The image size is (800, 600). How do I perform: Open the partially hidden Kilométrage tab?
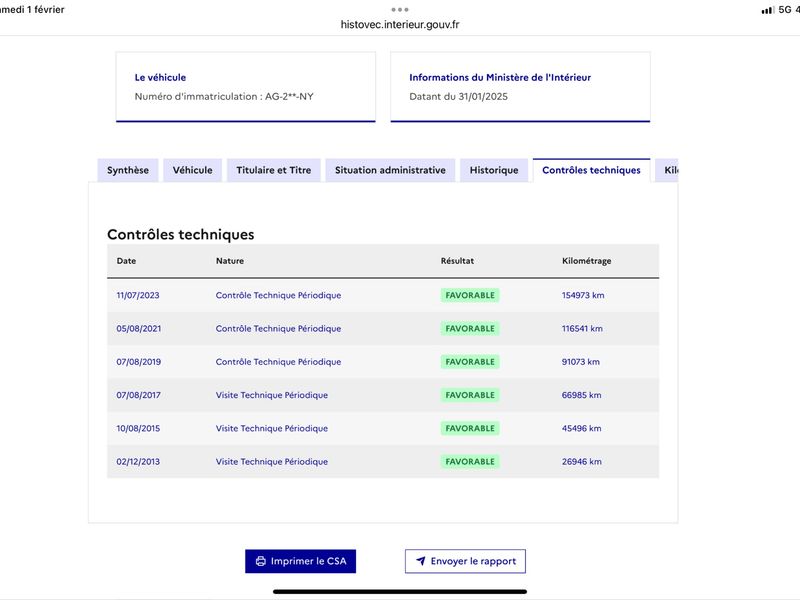tap(667, 170)
